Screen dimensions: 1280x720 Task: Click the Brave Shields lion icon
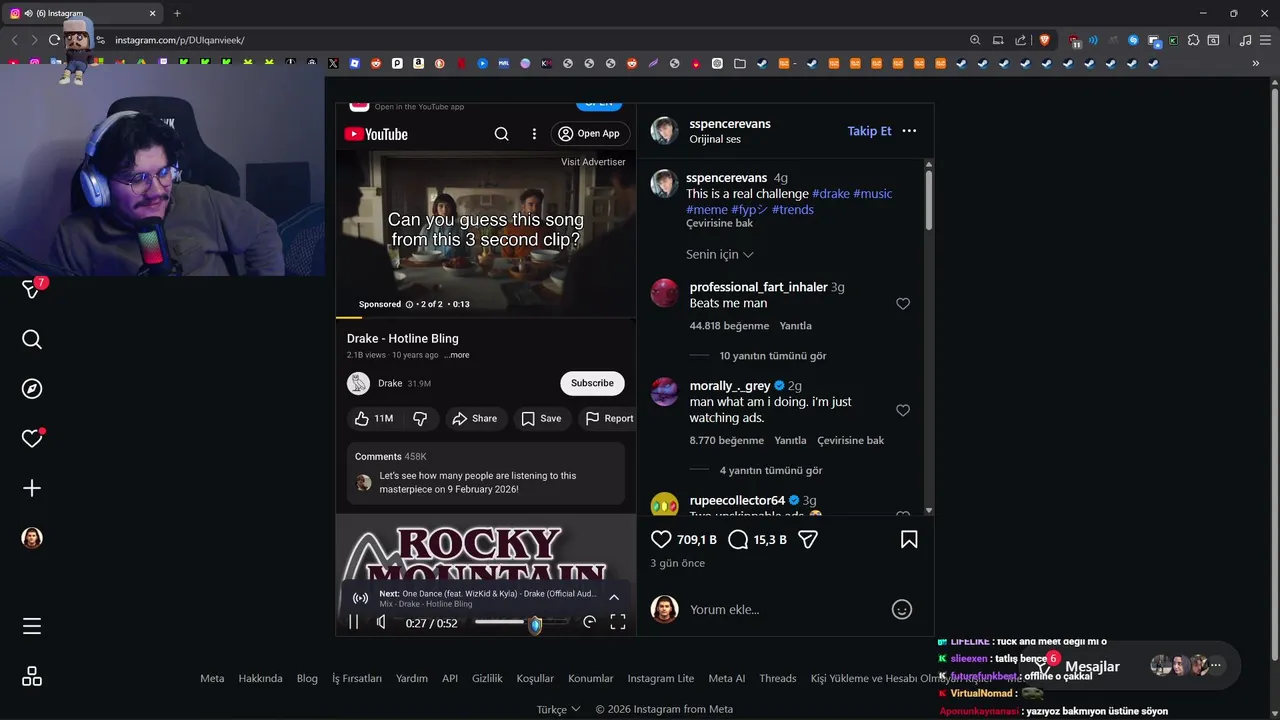coord(1045,40)
